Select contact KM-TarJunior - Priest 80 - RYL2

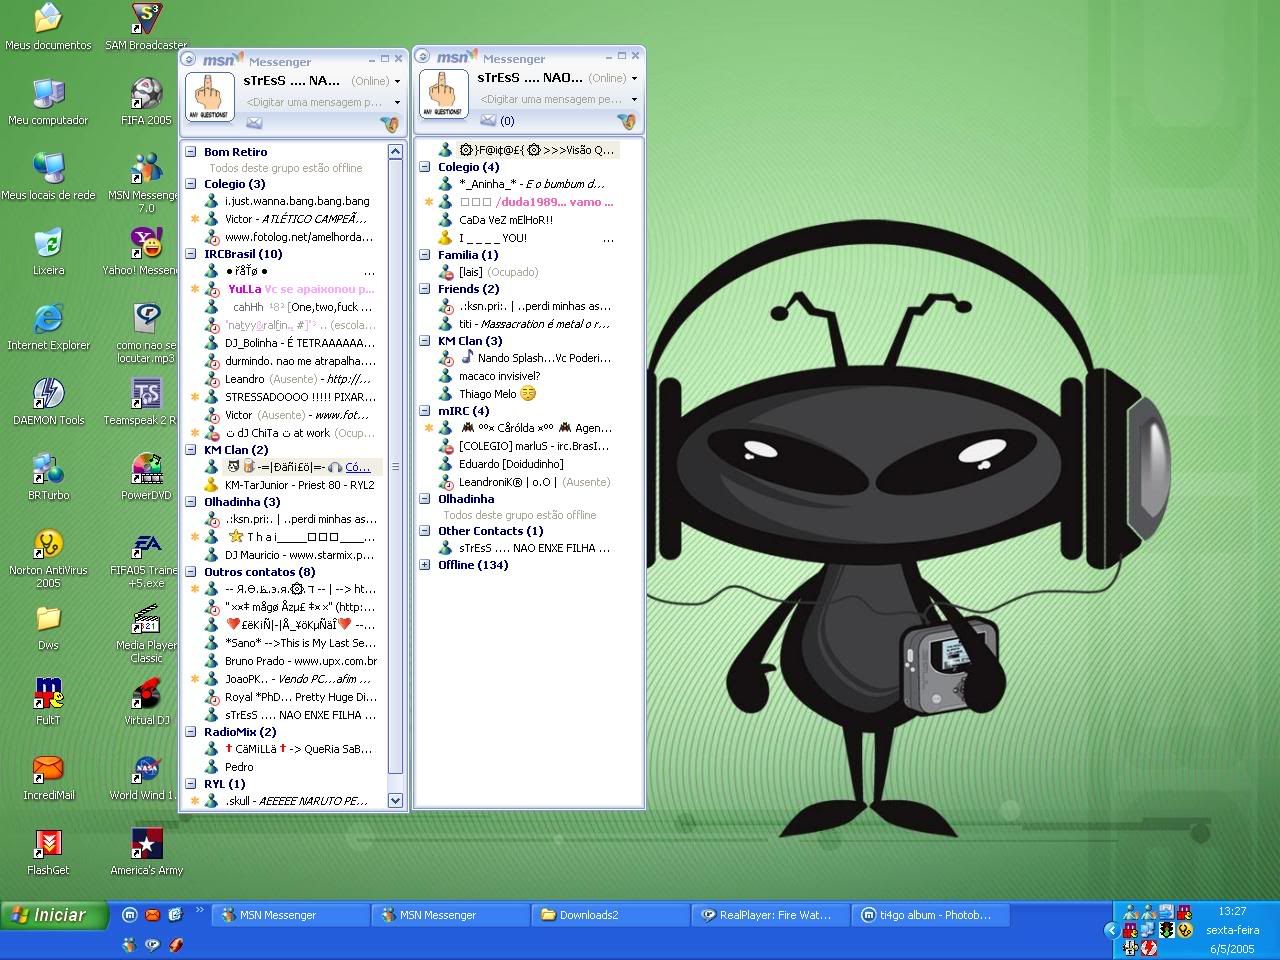pos(290,485)
